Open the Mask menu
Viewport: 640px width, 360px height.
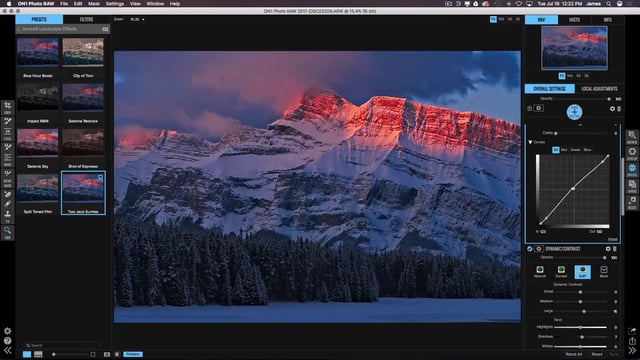94,4
